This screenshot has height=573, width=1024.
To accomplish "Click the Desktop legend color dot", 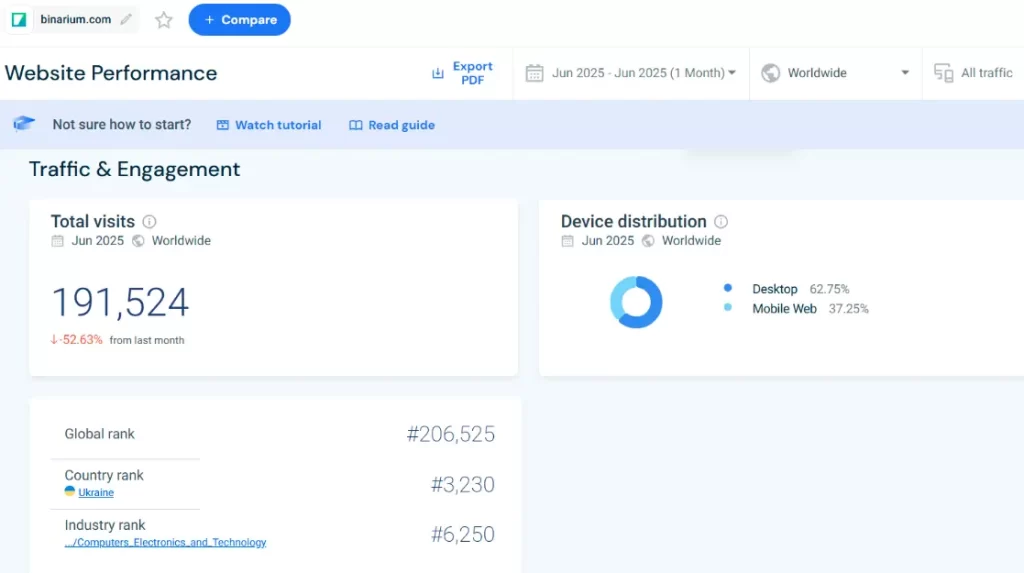I will click(x=728, y=287).
